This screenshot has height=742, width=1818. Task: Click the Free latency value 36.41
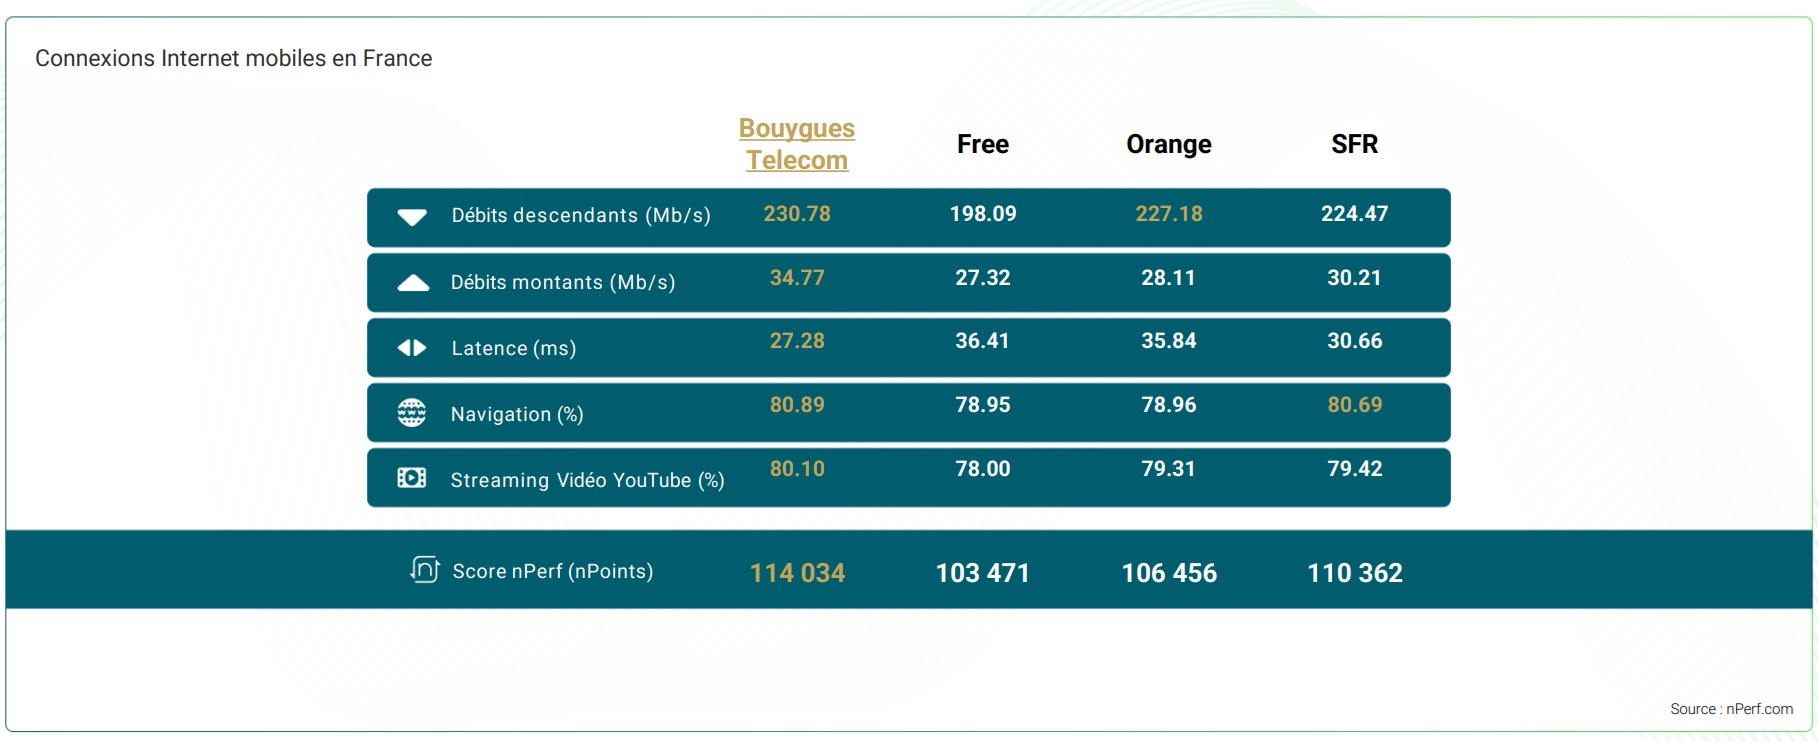coord(983,341)
